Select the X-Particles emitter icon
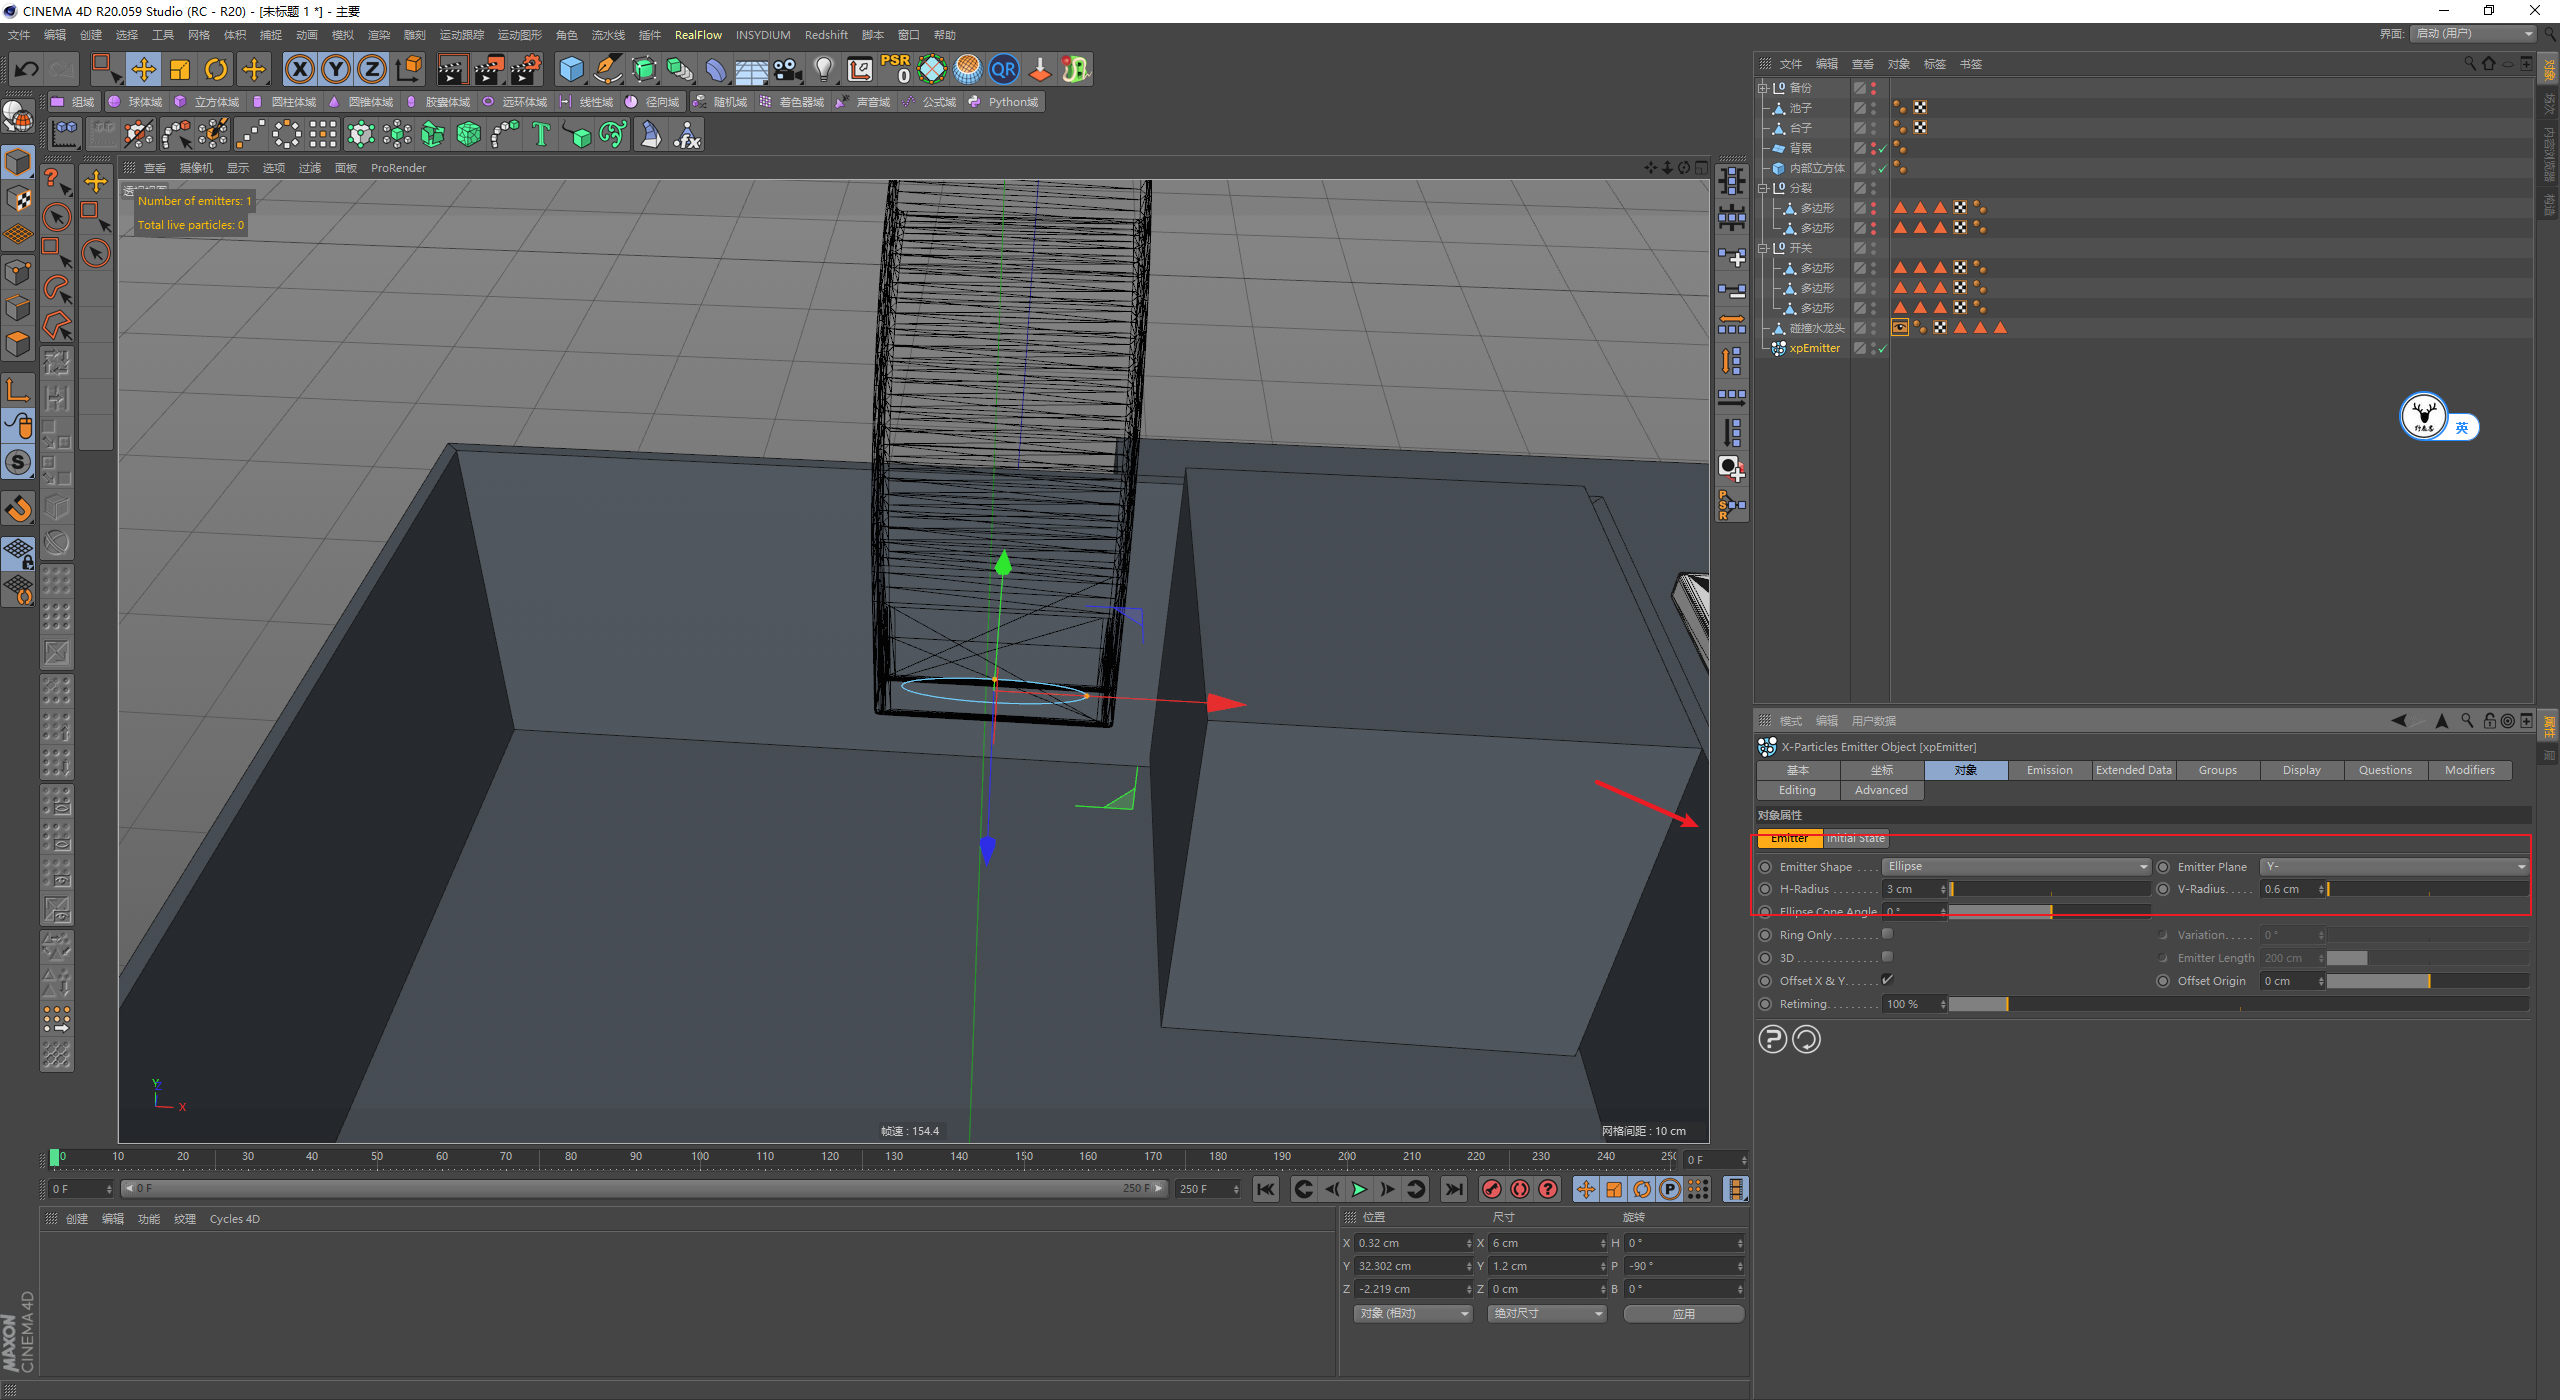Viewport: 2560px width, 1400px height. [1777, 350]
